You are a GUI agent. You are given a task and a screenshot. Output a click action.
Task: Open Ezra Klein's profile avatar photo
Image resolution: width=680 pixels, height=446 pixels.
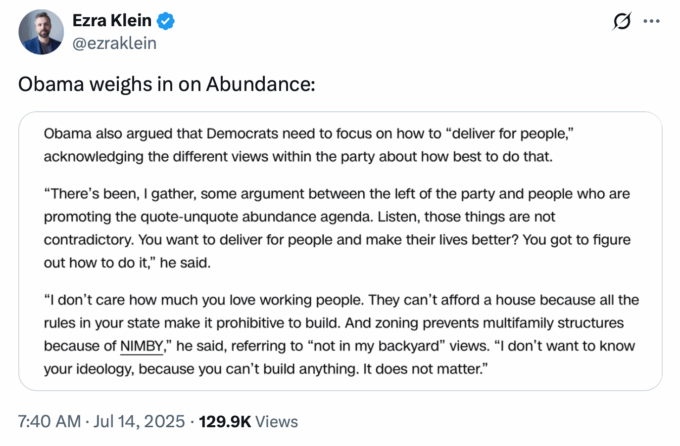pyautogui.click(x=41, y=32)
